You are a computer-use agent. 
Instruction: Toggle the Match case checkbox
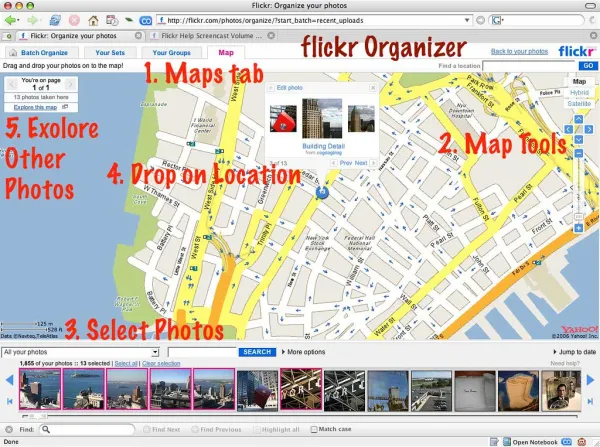tap(314, 429)
